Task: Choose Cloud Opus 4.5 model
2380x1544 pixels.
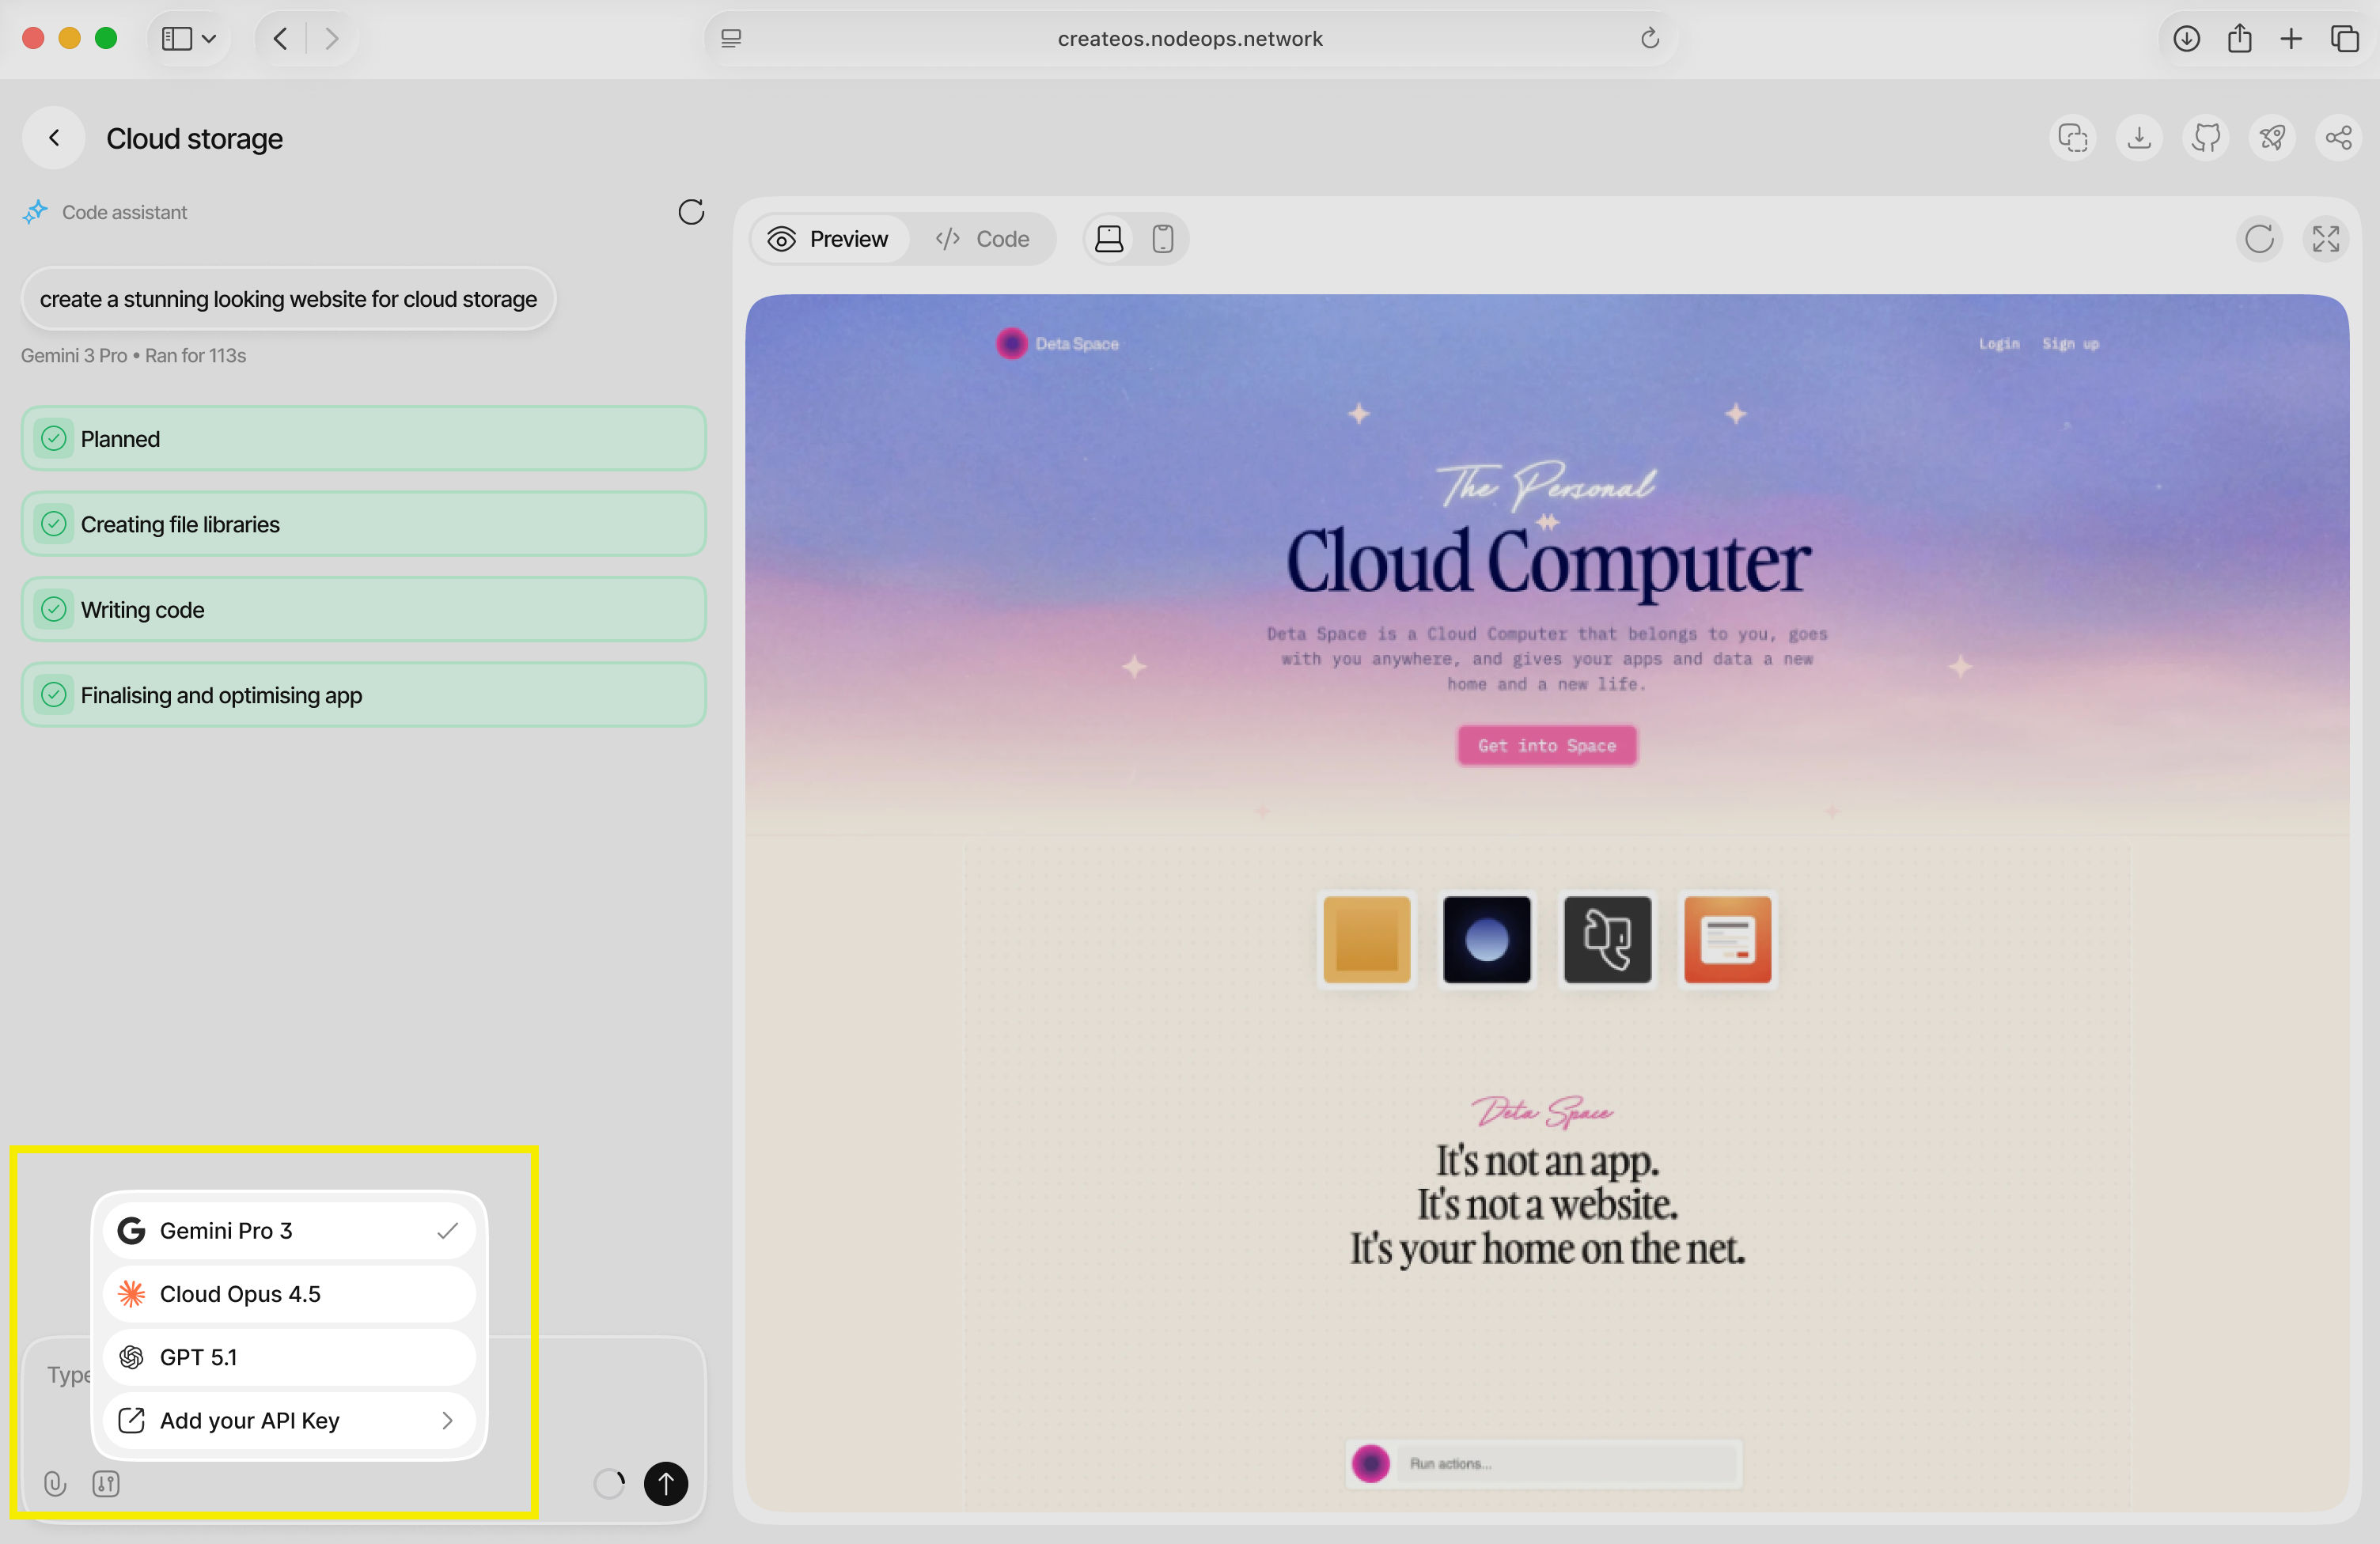Action: (288, 1293)
